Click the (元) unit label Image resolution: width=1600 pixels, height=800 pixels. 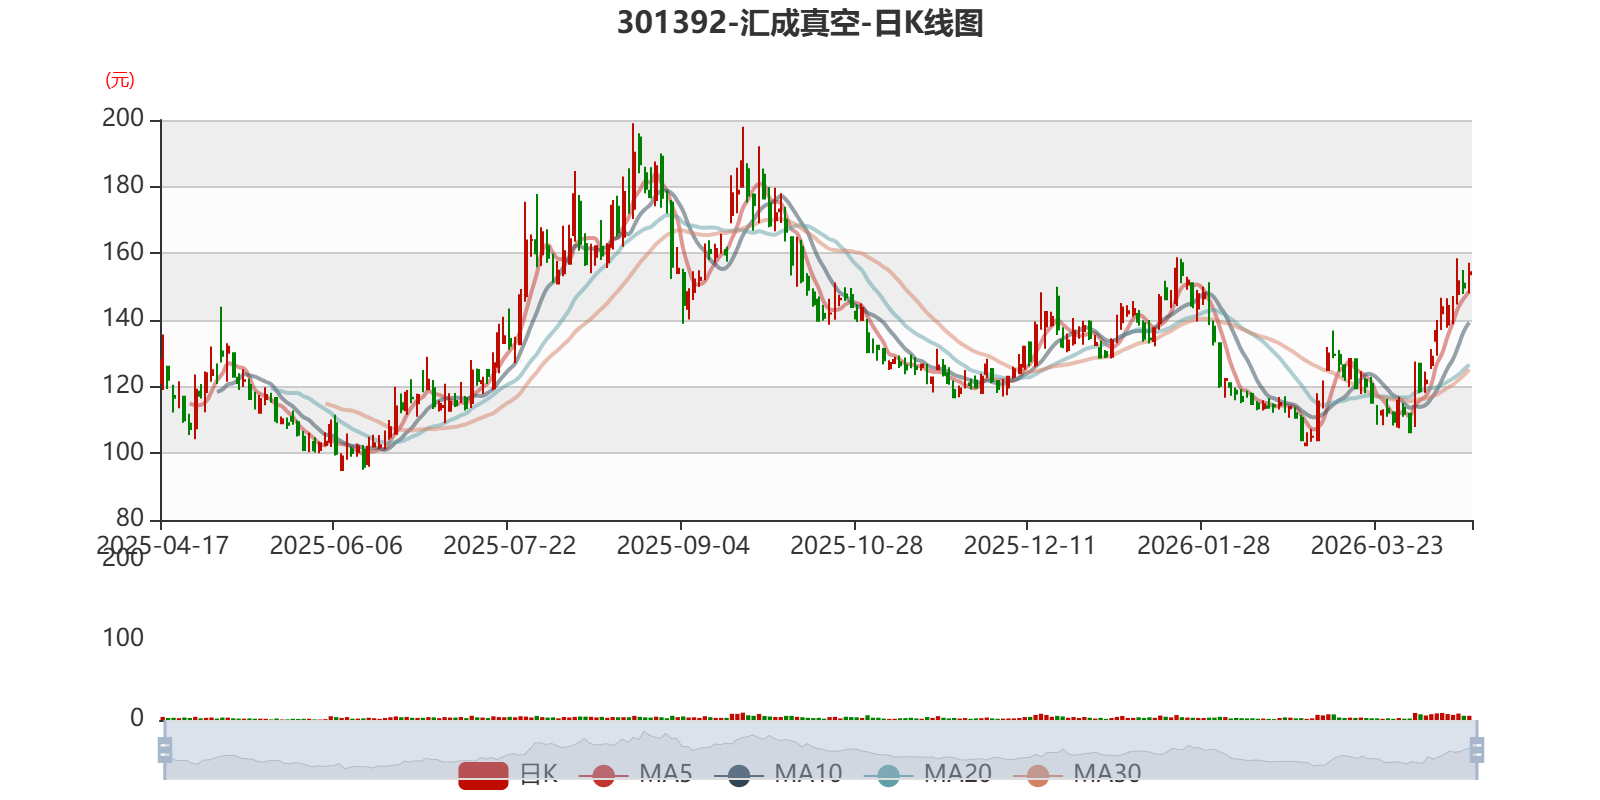tap(120, 80)
